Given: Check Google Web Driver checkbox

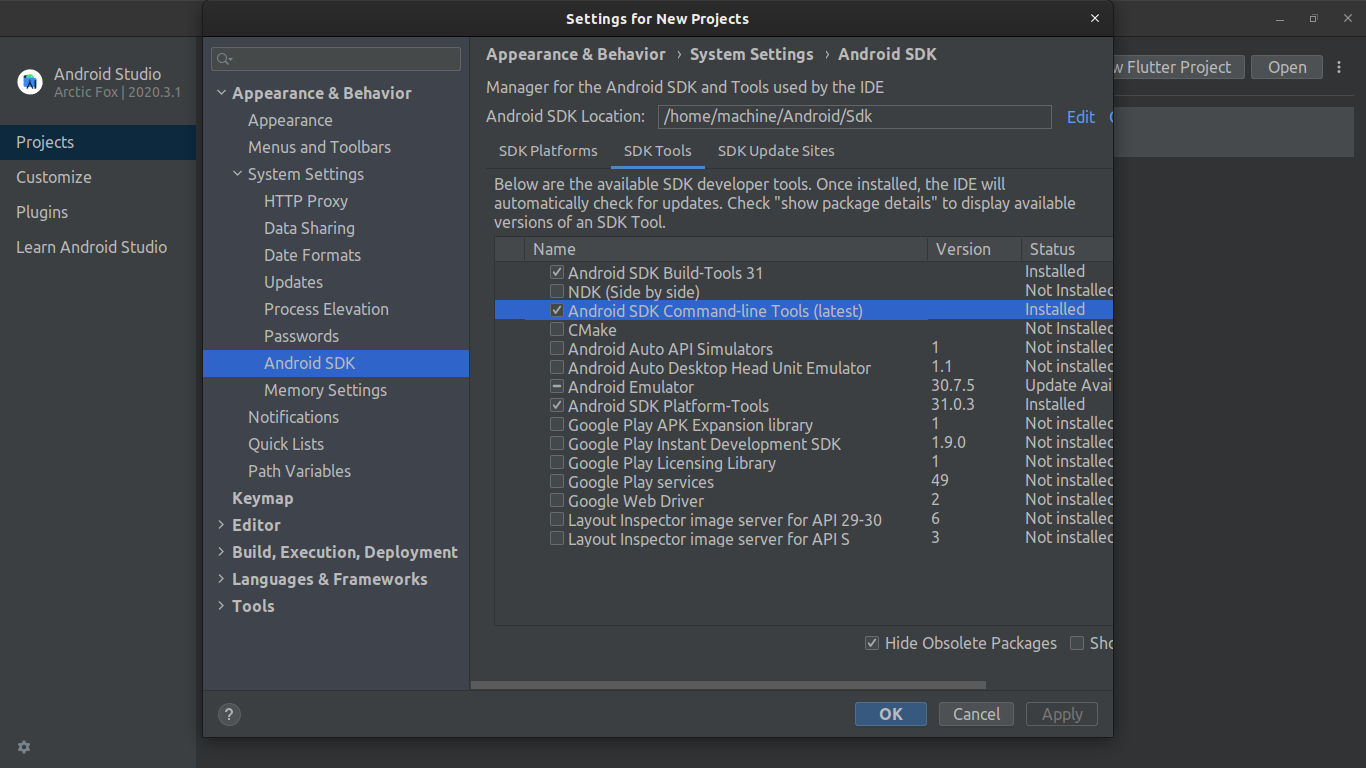Looking at the screenshot, I should click(x=557, y=500).
